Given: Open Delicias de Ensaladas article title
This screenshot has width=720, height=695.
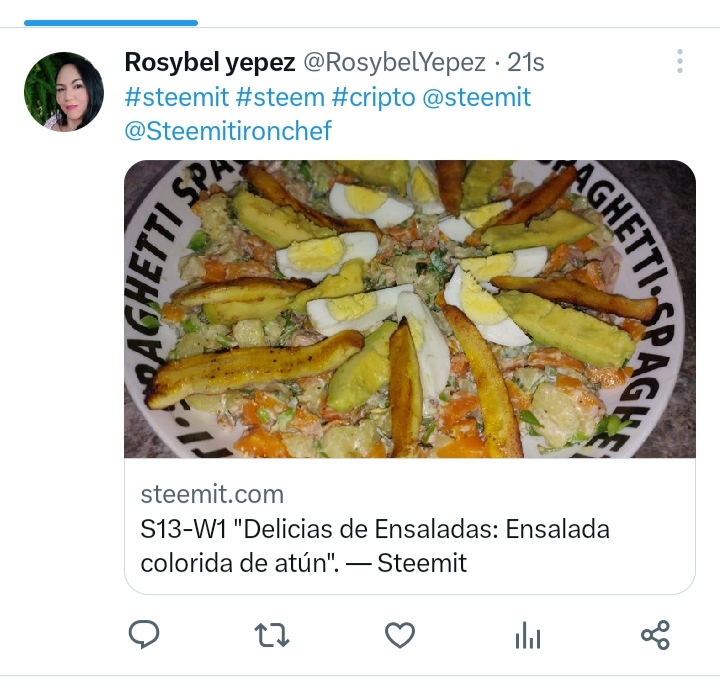Looking at the screenshot, I should [x=375, y=546].
